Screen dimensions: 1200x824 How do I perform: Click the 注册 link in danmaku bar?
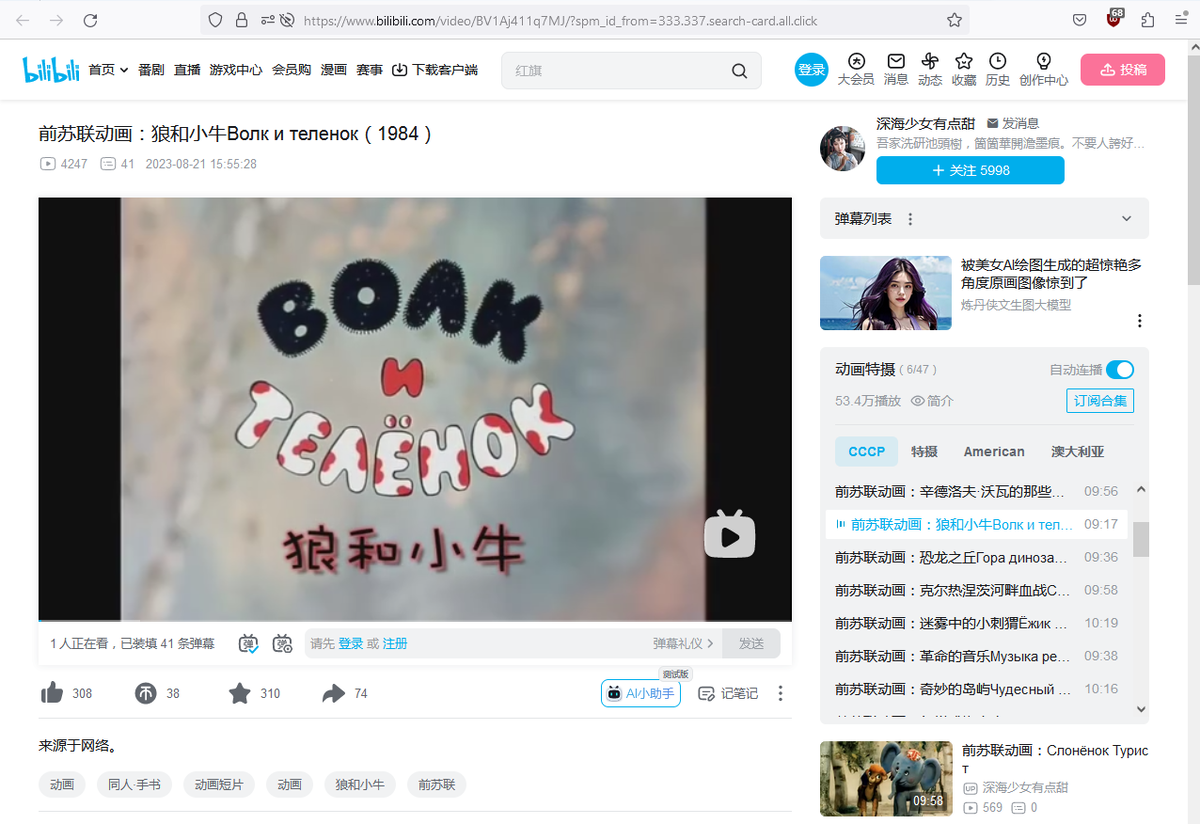click(x=395, y=644)
